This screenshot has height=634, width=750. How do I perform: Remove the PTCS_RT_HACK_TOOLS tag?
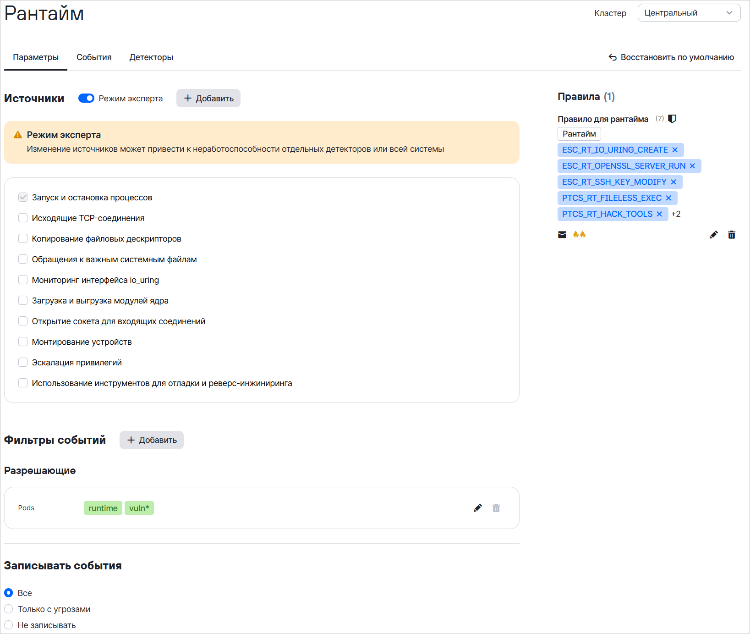coord(660,214)
